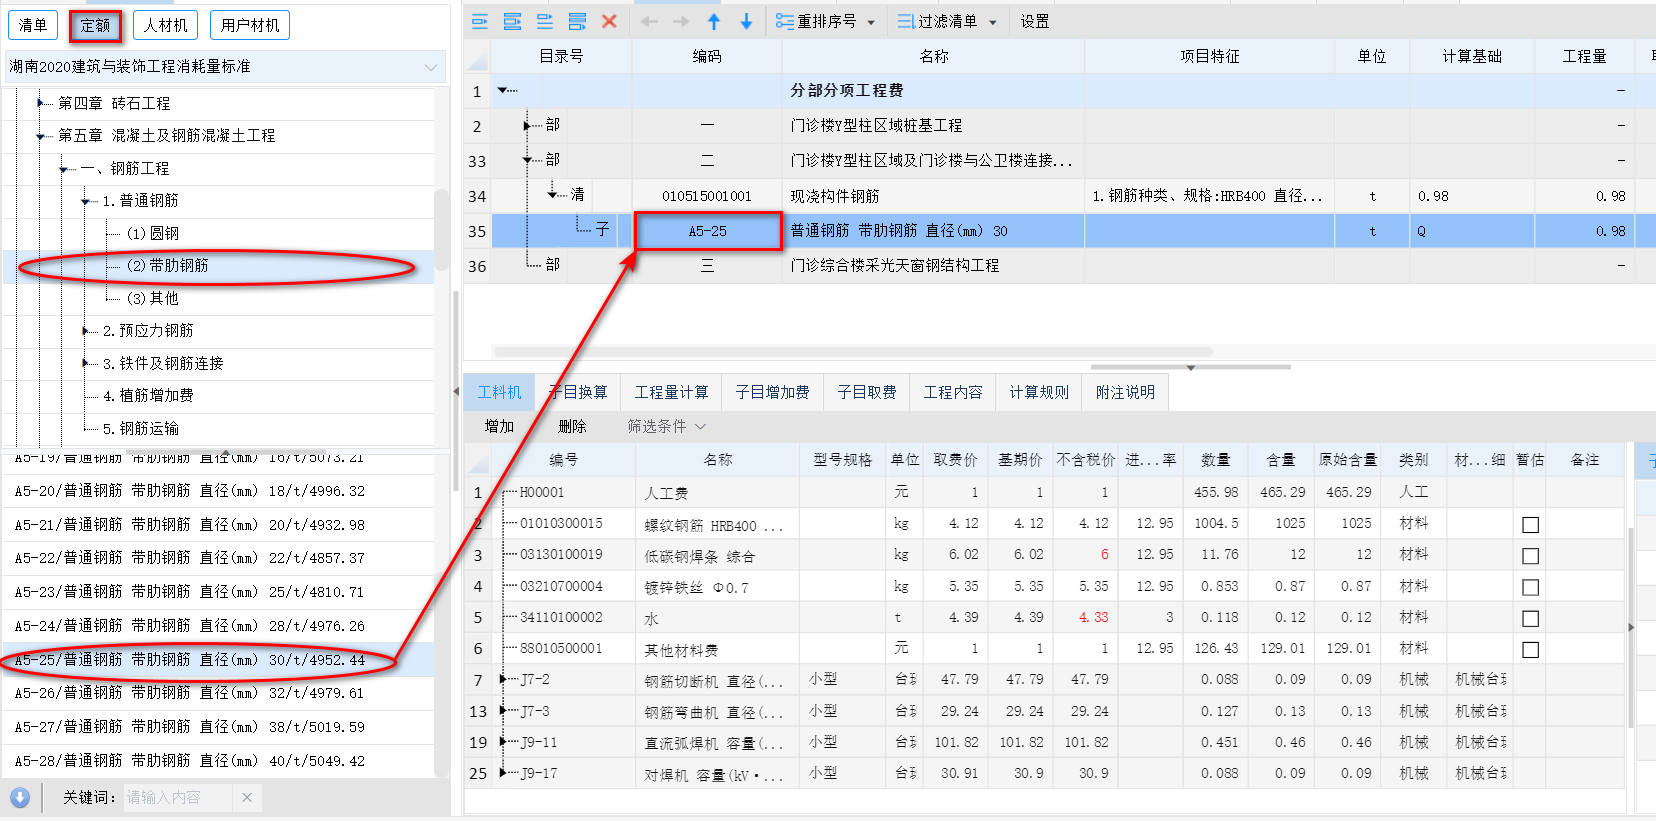Expand the 筛选条件 filter dropdown
Screen dimensions: 1656x821
[700, 426]
